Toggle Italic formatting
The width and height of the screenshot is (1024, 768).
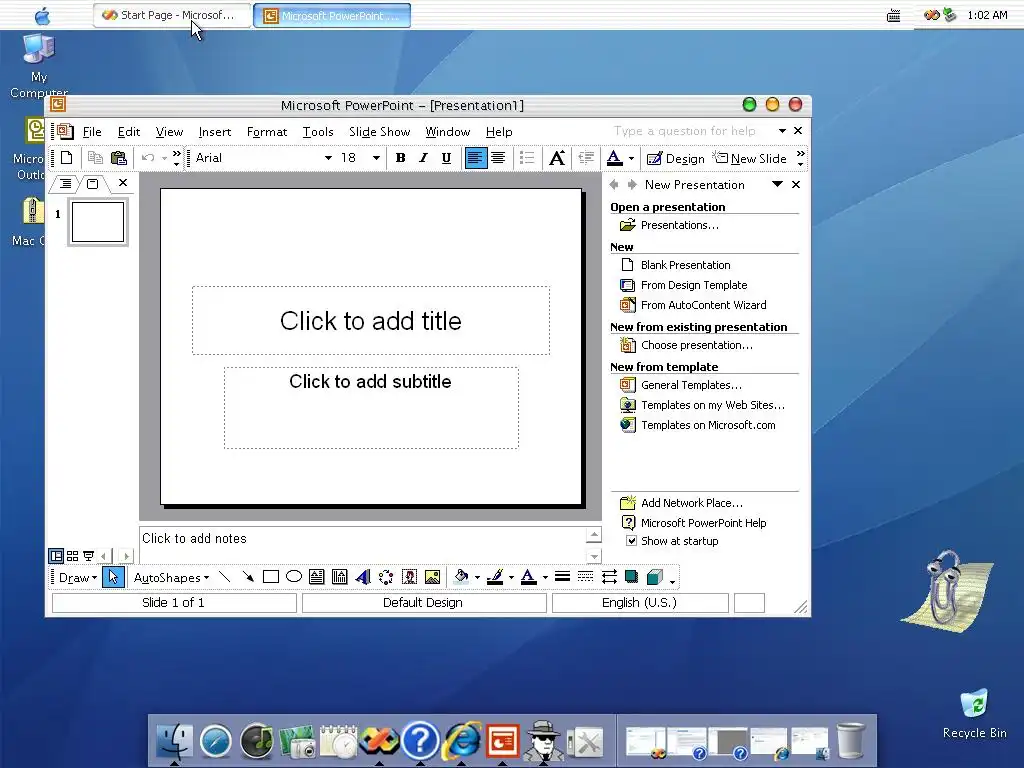(423, 158)
